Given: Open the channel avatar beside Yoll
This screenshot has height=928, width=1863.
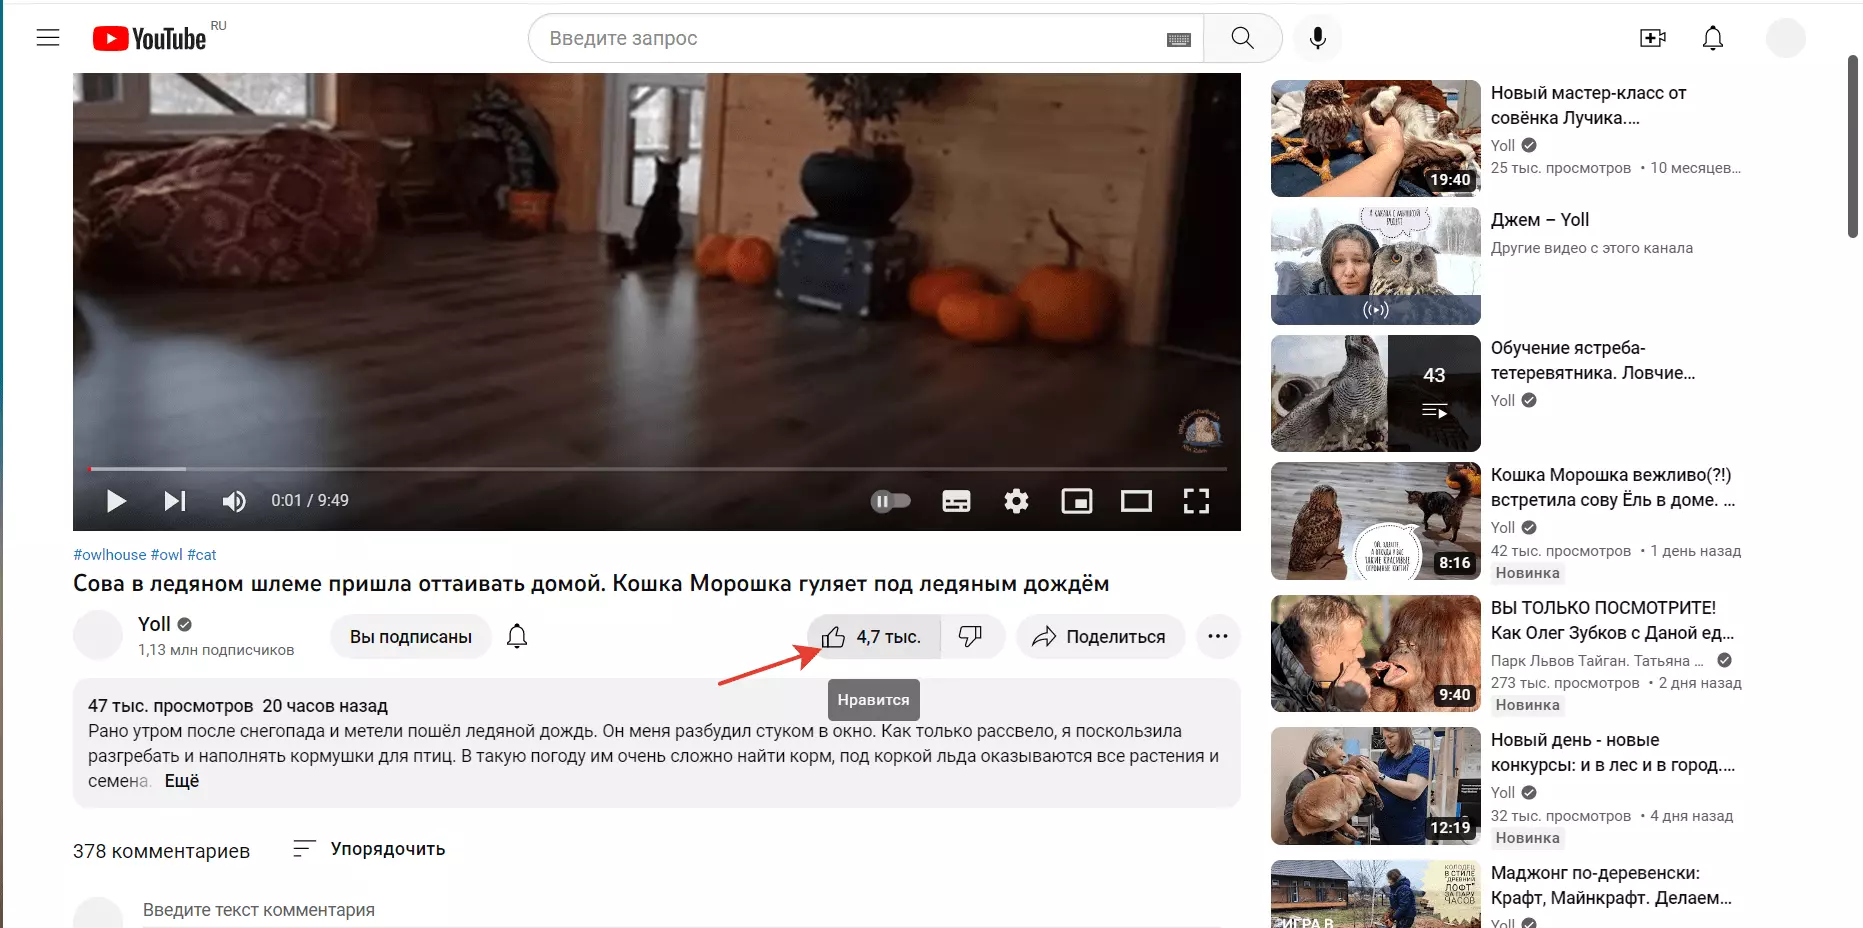Looking at the screenshot, I should 98,635.
